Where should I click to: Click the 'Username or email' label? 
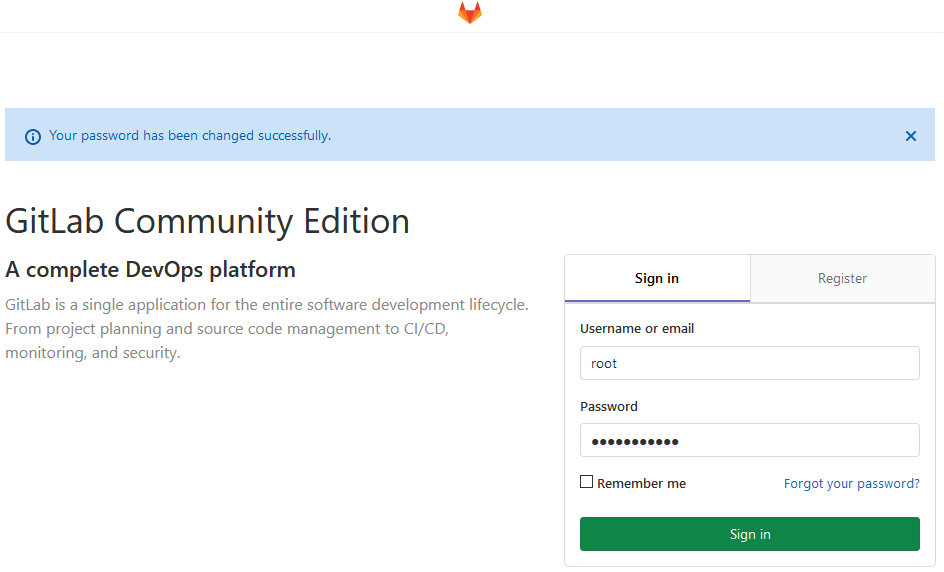click(637, 329)
